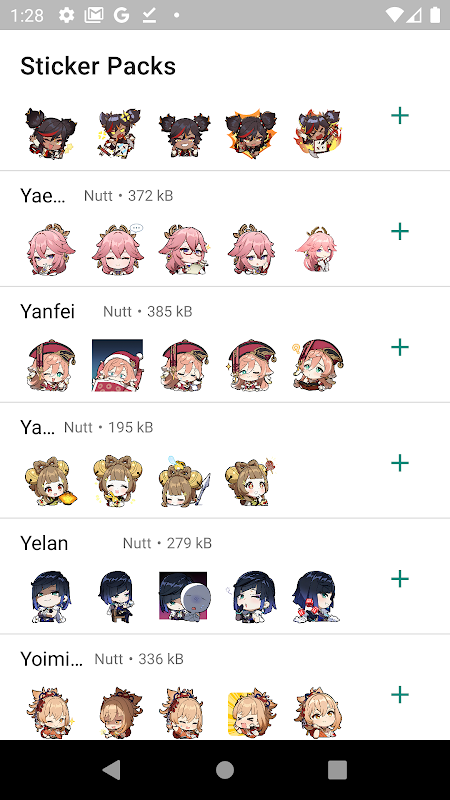Open settings gear in status bar
The height and width of the screenshot is (800, 450).
(x=66, y=15)
